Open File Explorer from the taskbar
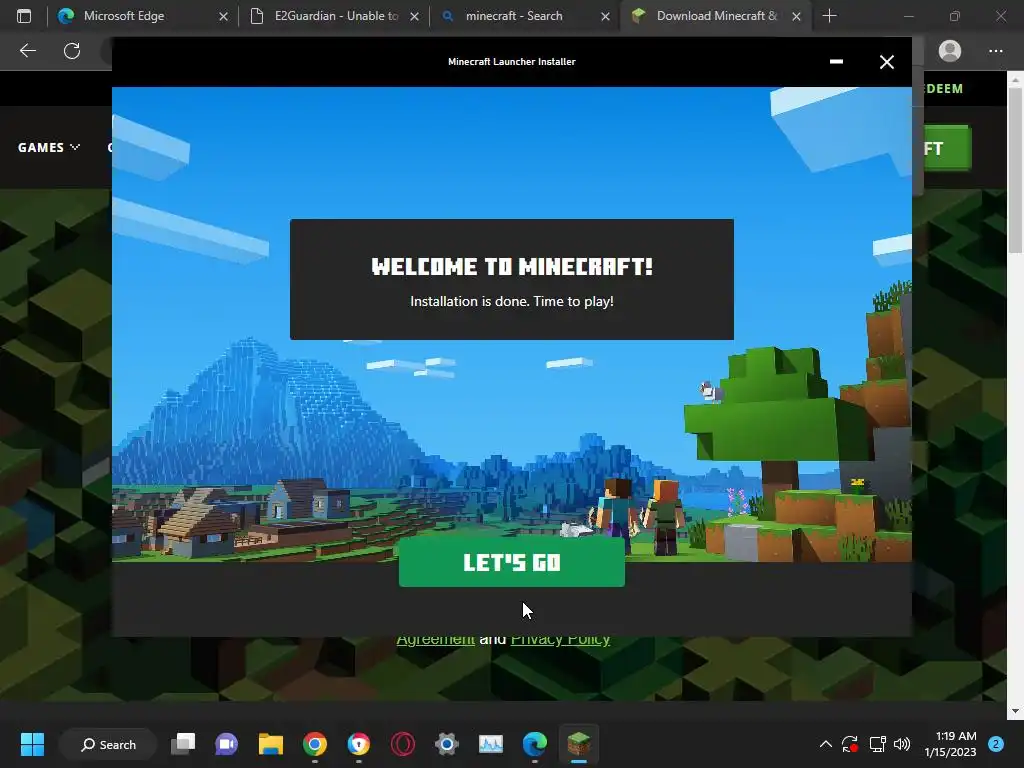 pos(270,744)
